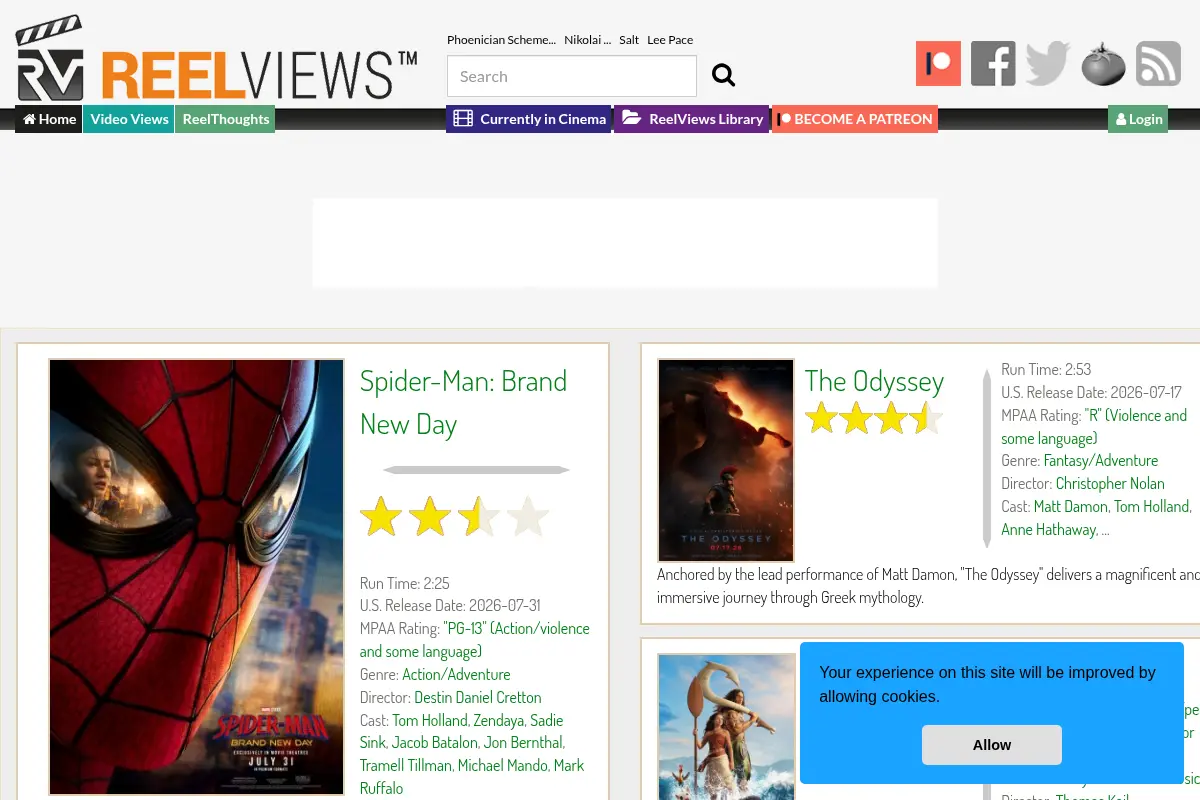This screenshot has height=800, width=1200.
Task: Allow cookies with the Allow button
Action: pyautogui.click(x=992, y=745)
